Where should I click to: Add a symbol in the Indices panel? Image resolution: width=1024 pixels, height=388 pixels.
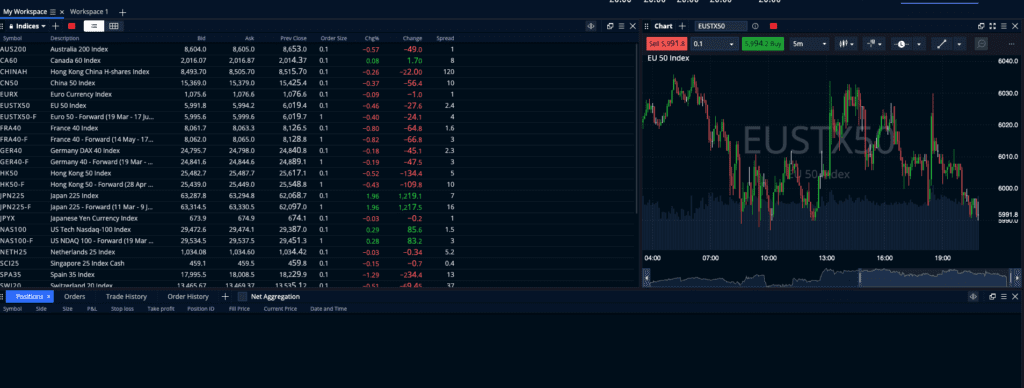56,26
